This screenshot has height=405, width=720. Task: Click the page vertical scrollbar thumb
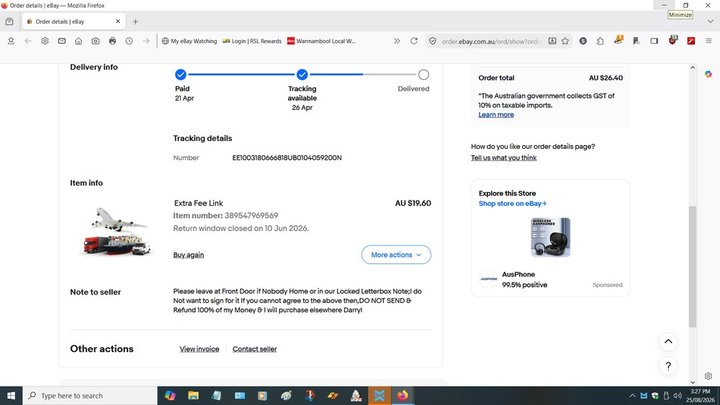click(x=692, y=266)
